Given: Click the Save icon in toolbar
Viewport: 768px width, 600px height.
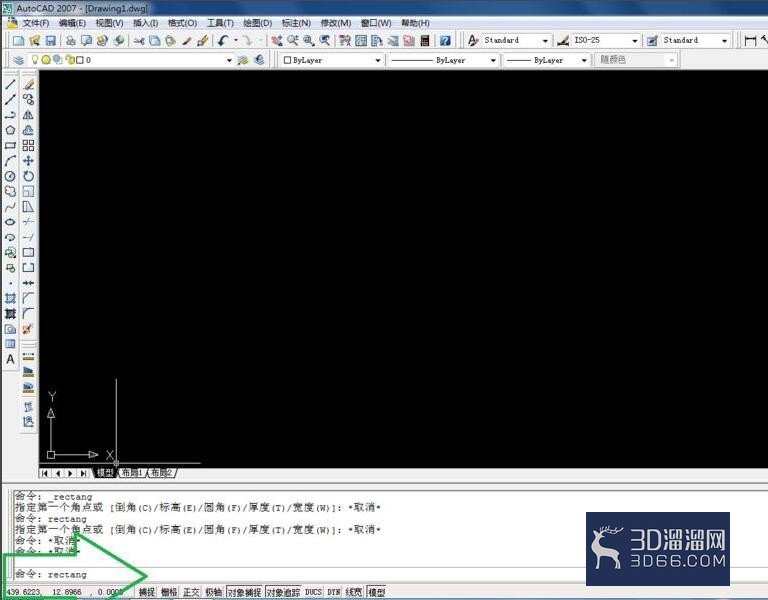Looking at the screenshot, I should click(50, 41).
